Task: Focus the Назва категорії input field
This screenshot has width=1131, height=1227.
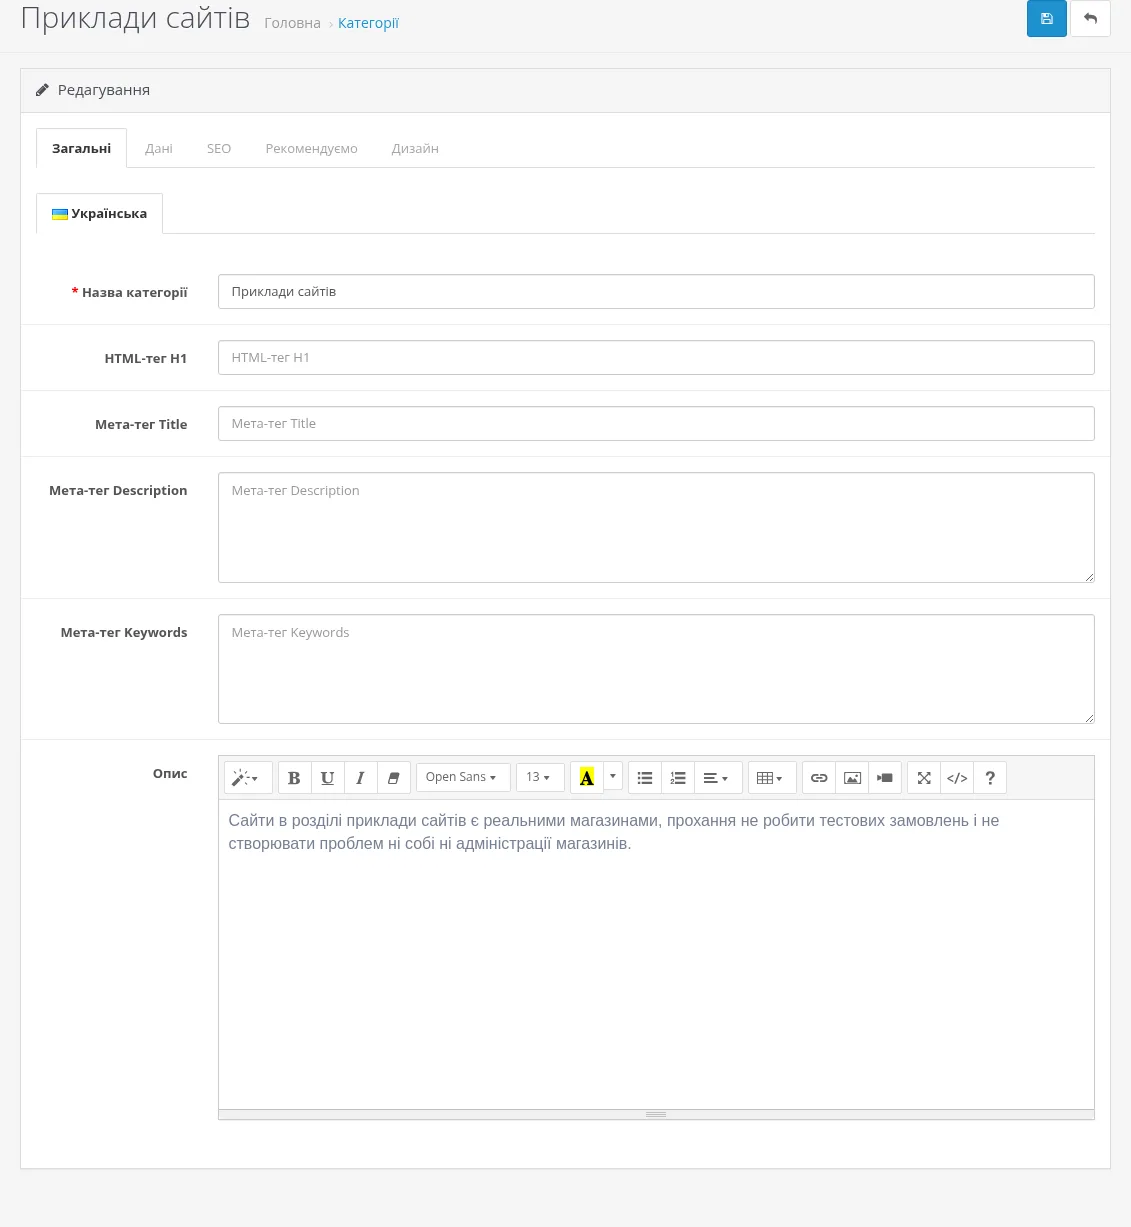Action: click(x=656, y=292)
